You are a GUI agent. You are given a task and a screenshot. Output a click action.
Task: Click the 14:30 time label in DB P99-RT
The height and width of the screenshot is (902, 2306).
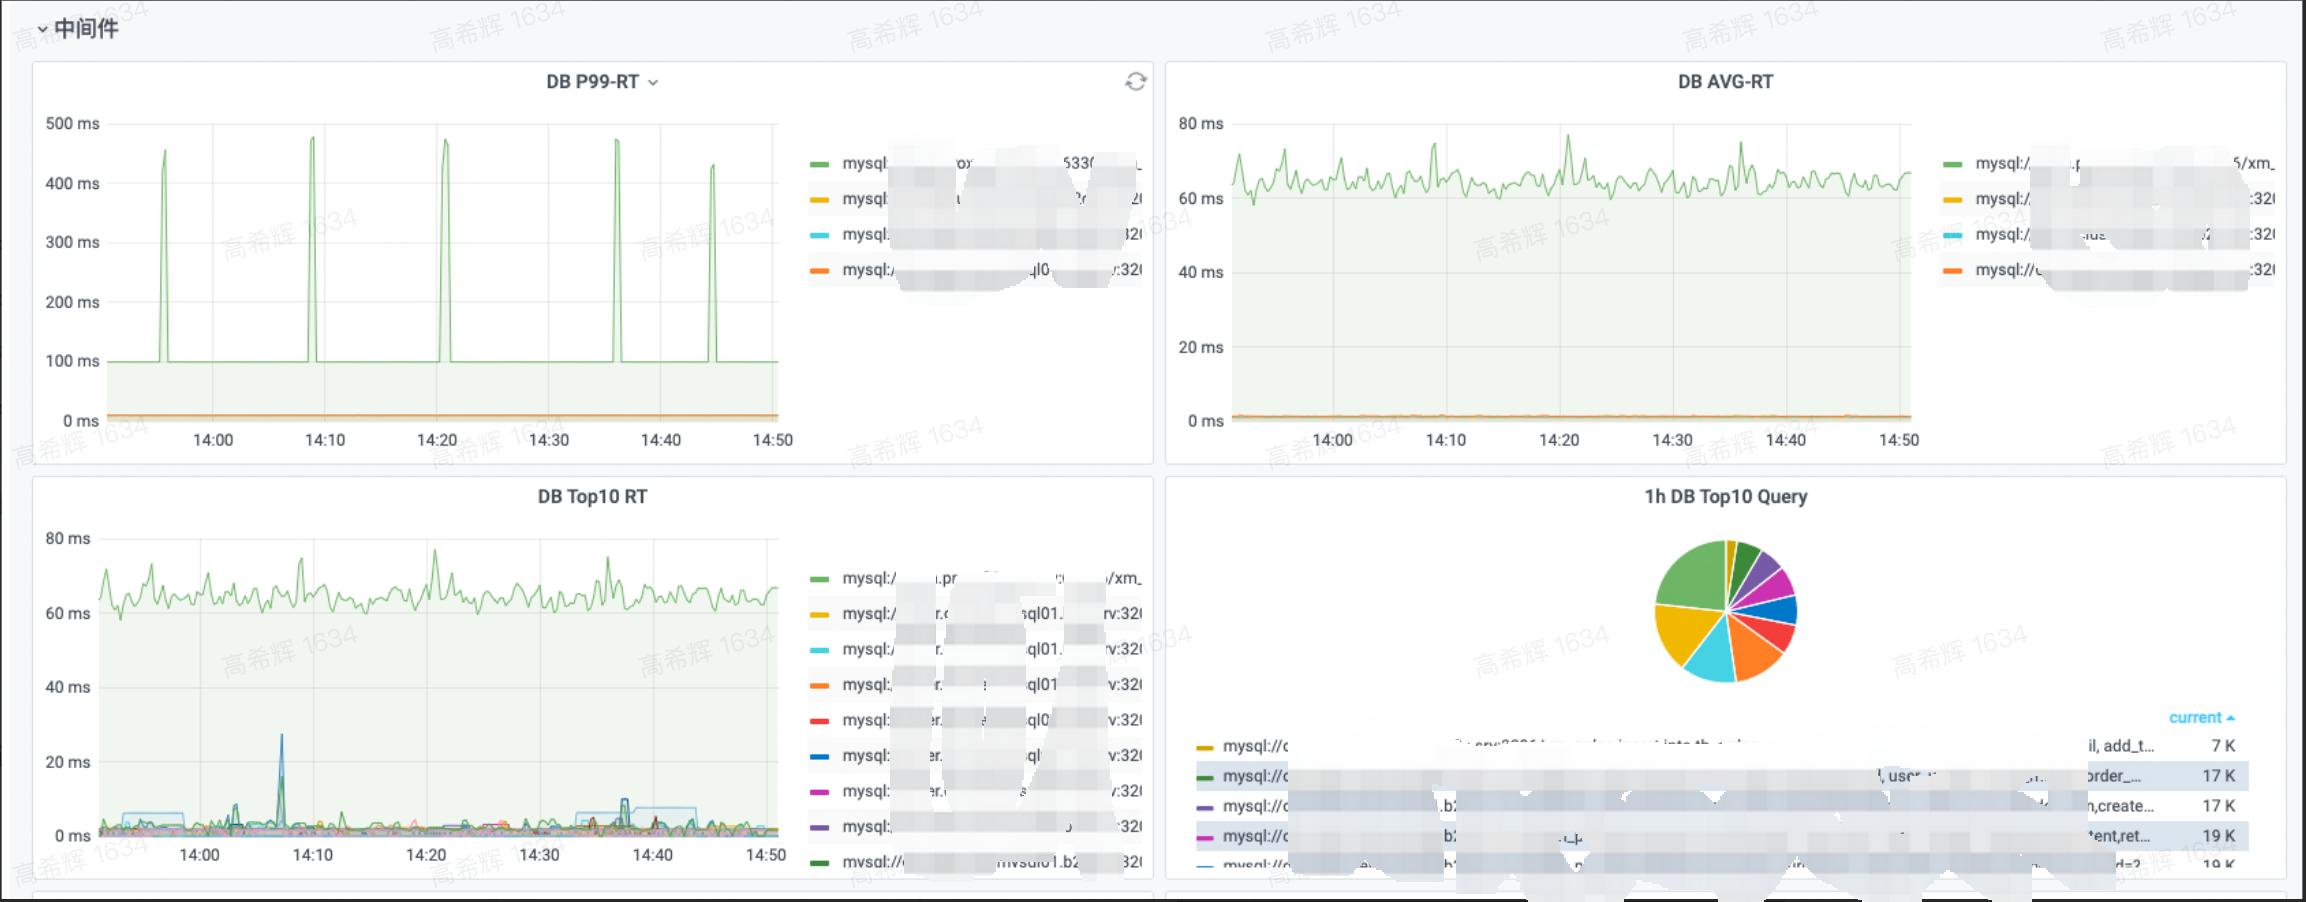point(548,440)
